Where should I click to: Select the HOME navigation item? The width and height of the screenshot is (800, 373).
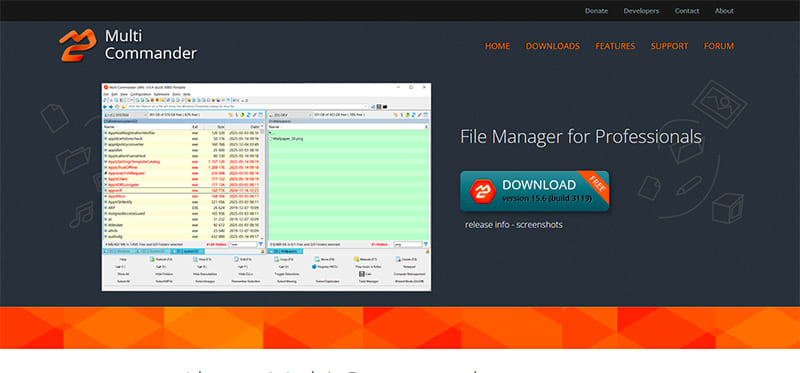tap(497, 46)
